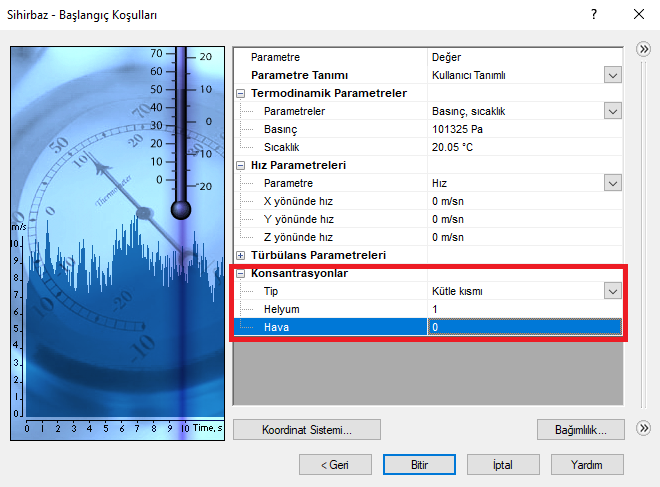
Task: Open the Hız parameter type dropdown
Action: pos(611,183)
